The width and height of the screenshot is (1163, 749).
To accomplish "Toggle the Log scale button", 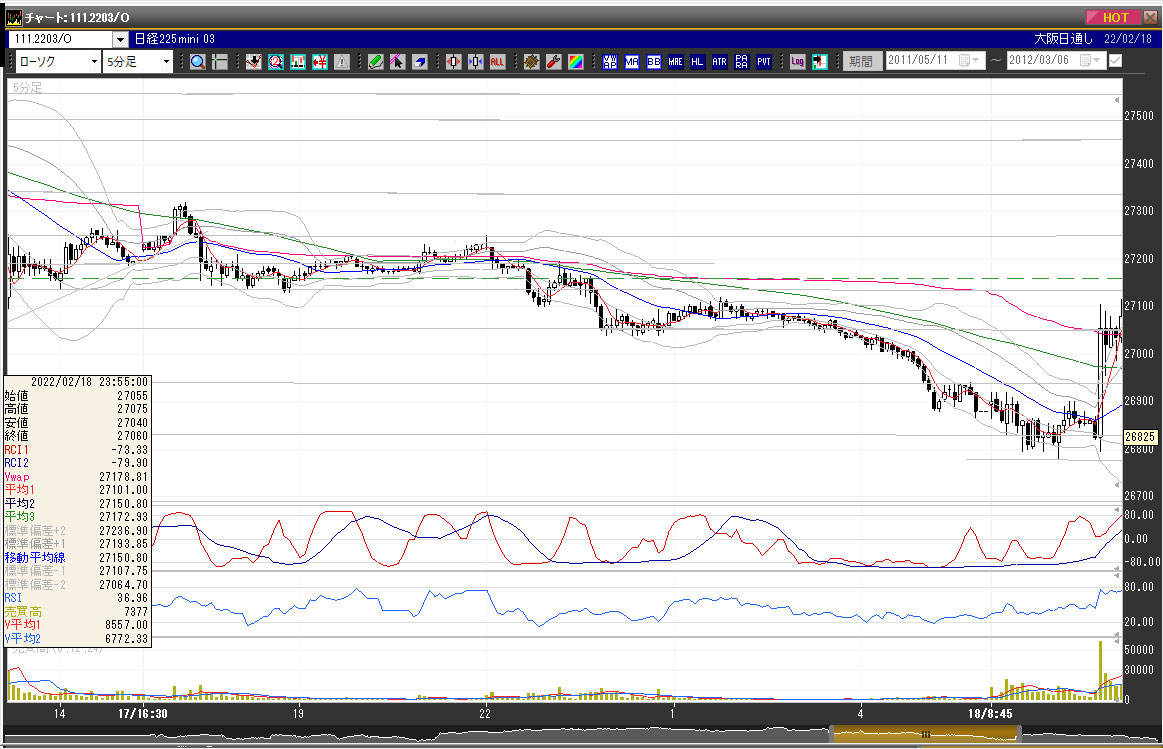I will pos(797,62).
